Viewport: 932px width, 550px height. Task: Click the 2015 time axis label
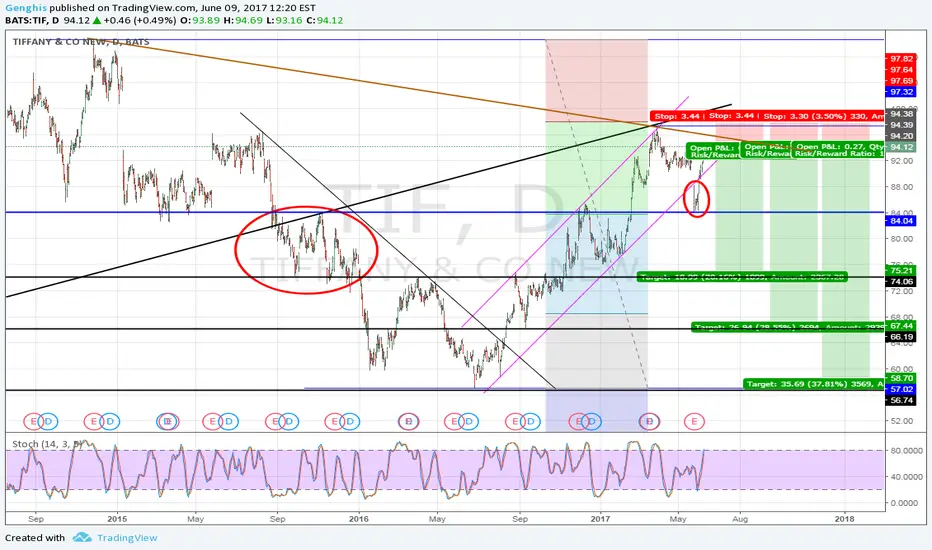click(x=117, y=519)
